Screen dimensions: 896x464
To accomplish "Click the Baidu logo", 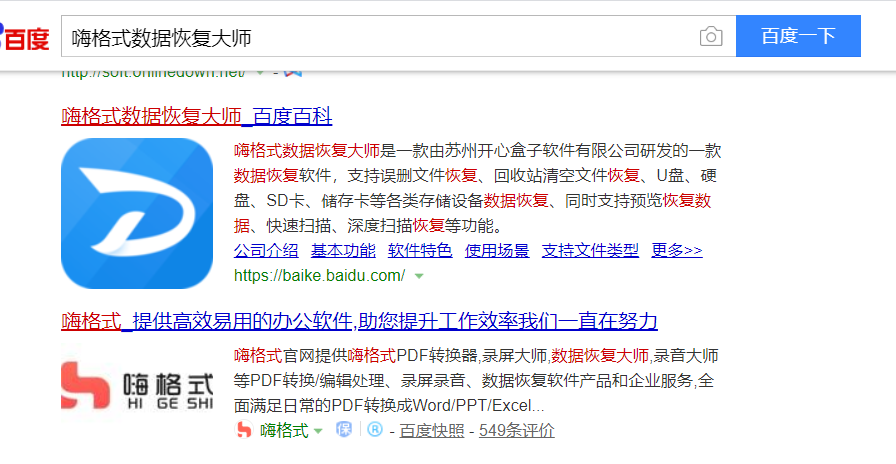I will pyautogui.click(x=25, y=38).
